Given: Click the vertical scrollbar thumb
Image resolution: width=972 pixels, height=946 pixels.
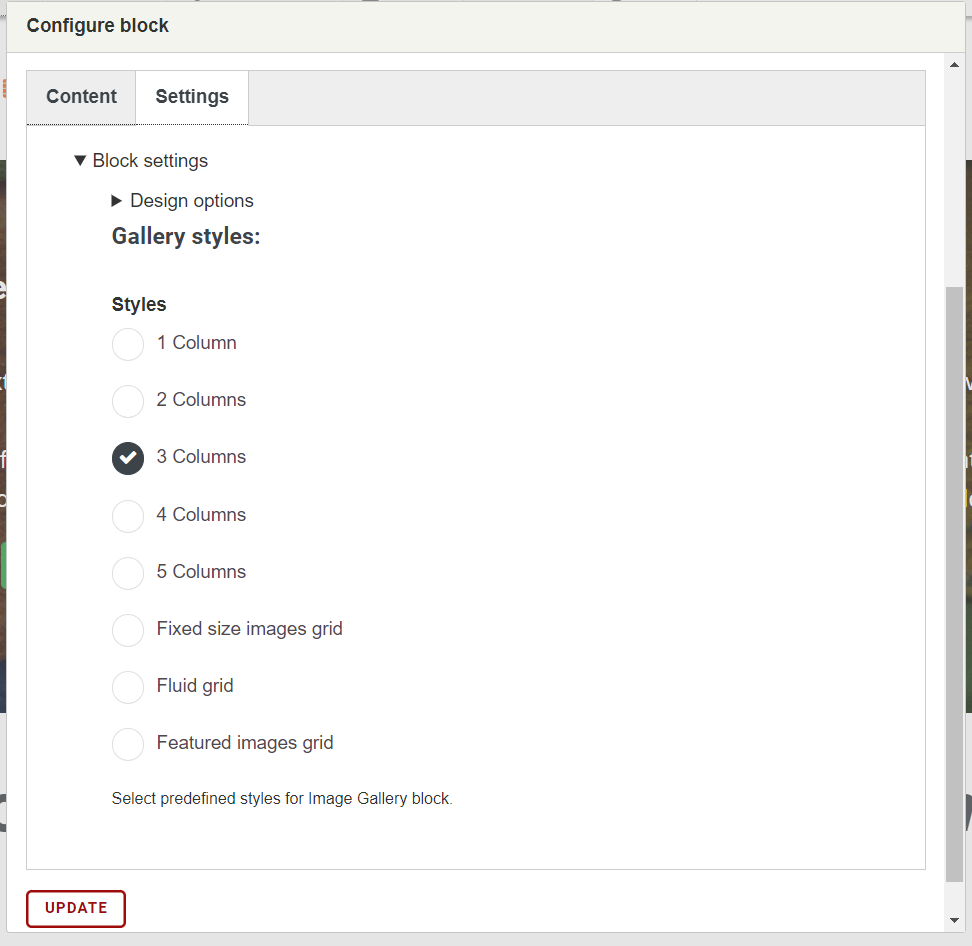Looking at the screenshot, I should (954, 583).
